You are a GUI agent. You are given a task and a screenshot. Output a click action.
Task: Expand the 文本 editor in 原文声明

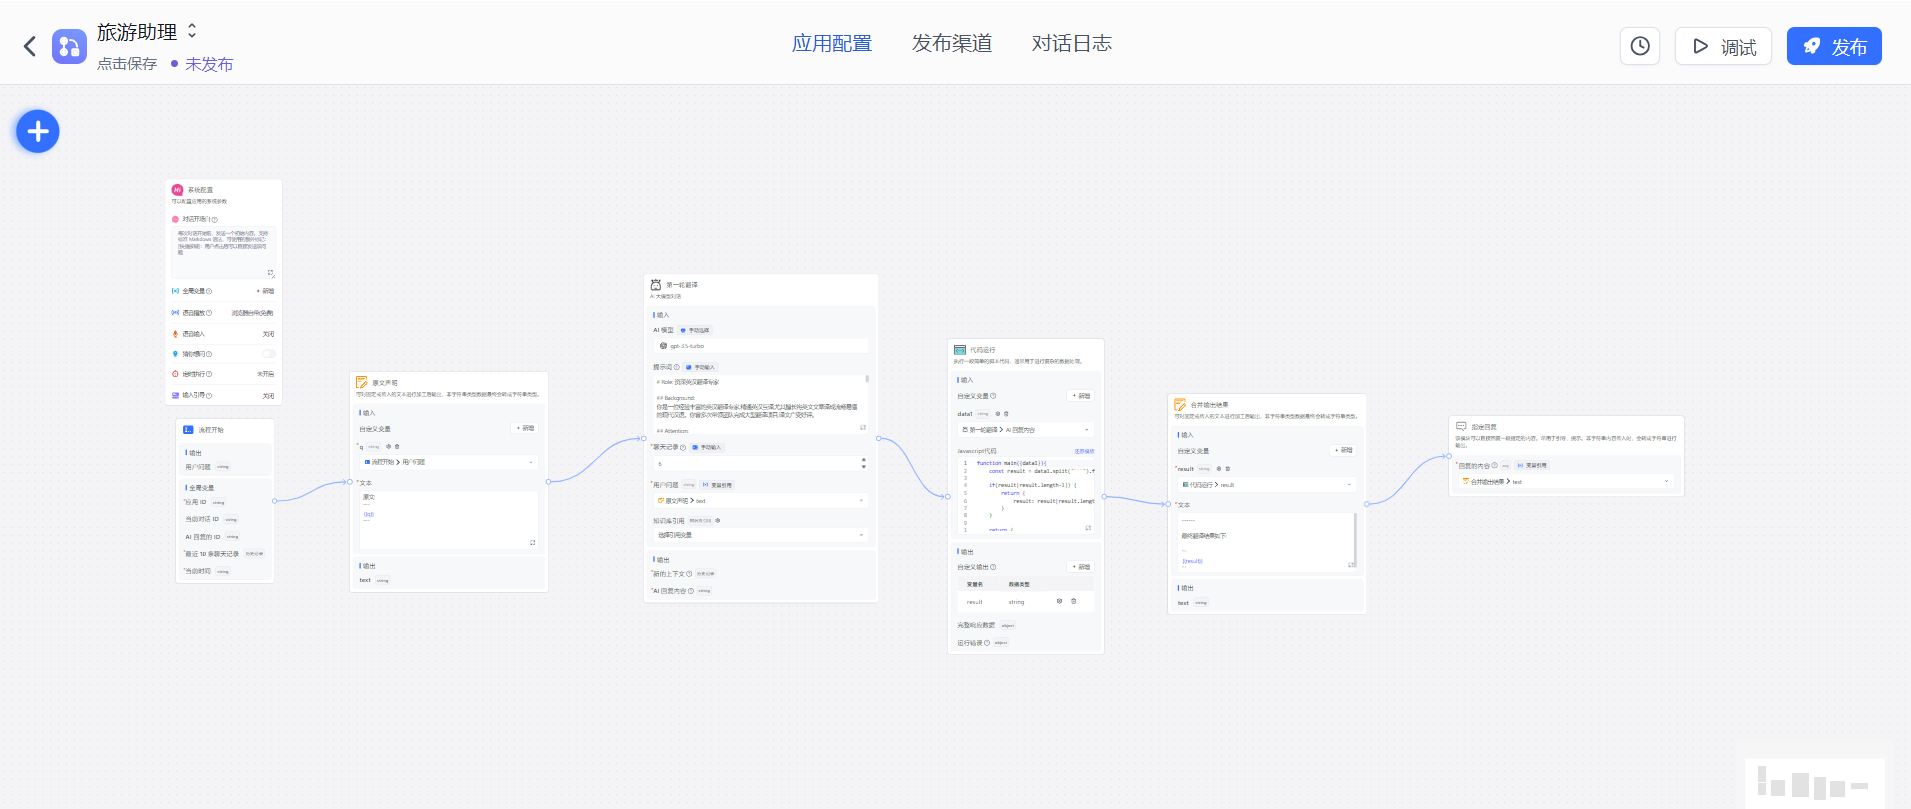pos(532,543)
